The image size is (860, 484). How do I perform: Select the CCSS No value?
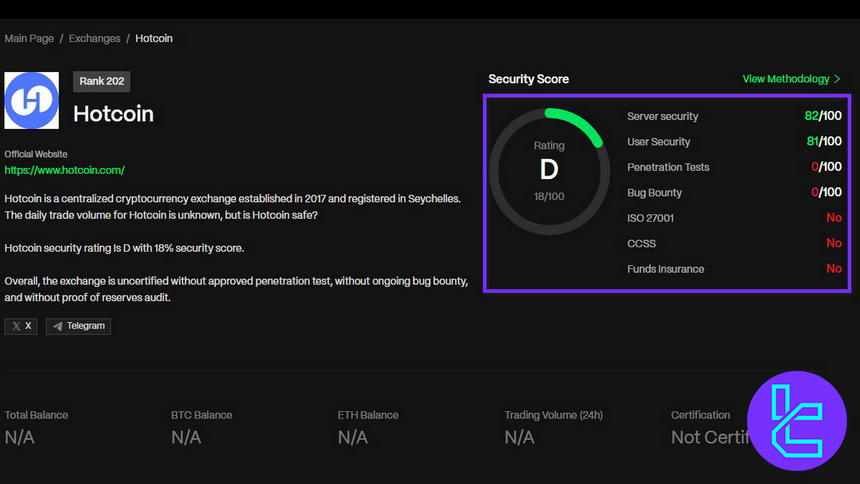(834, 243)
